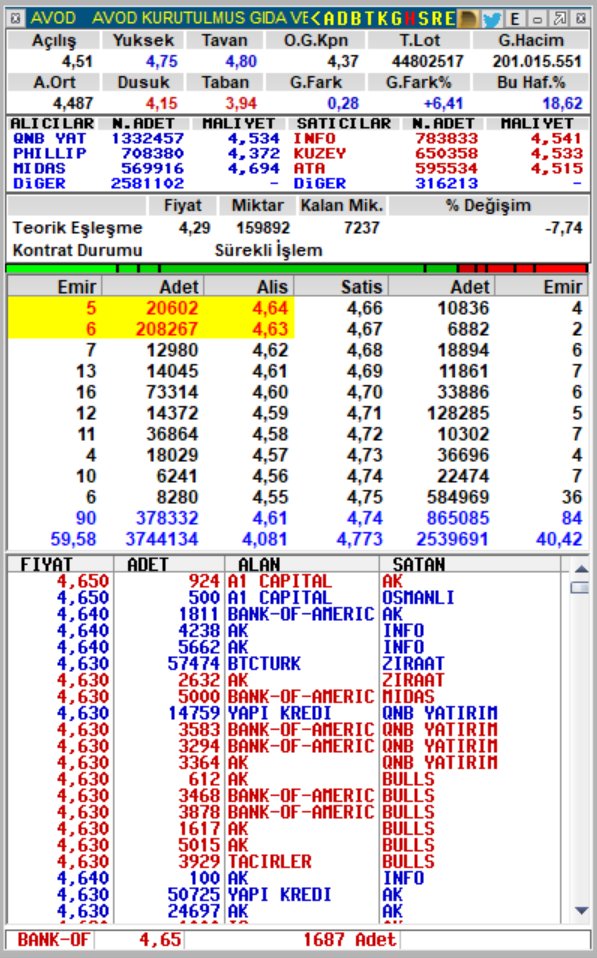Click the SATICILAR header label
Viewport: 597px width, 958px height.
(x=343, y=123)
